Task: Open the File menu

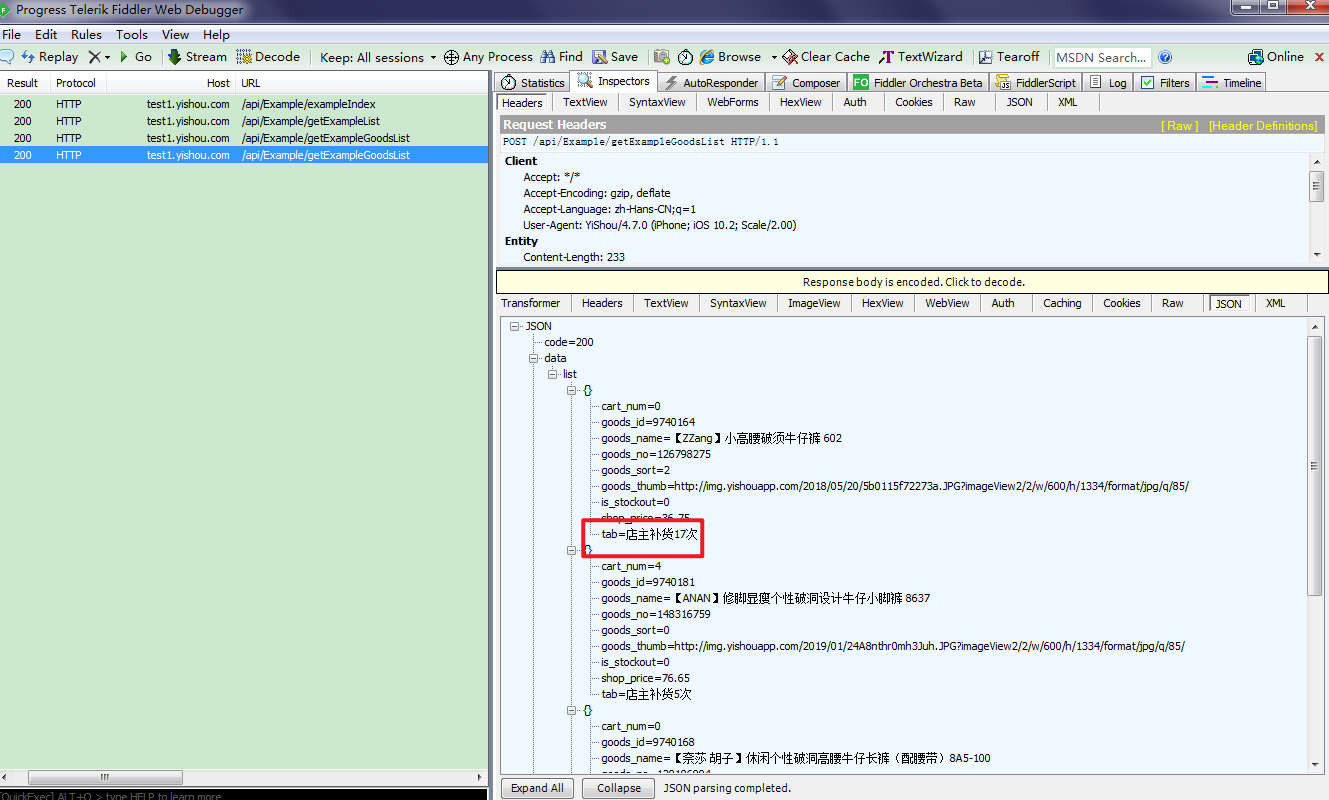Action: [11, 35]
